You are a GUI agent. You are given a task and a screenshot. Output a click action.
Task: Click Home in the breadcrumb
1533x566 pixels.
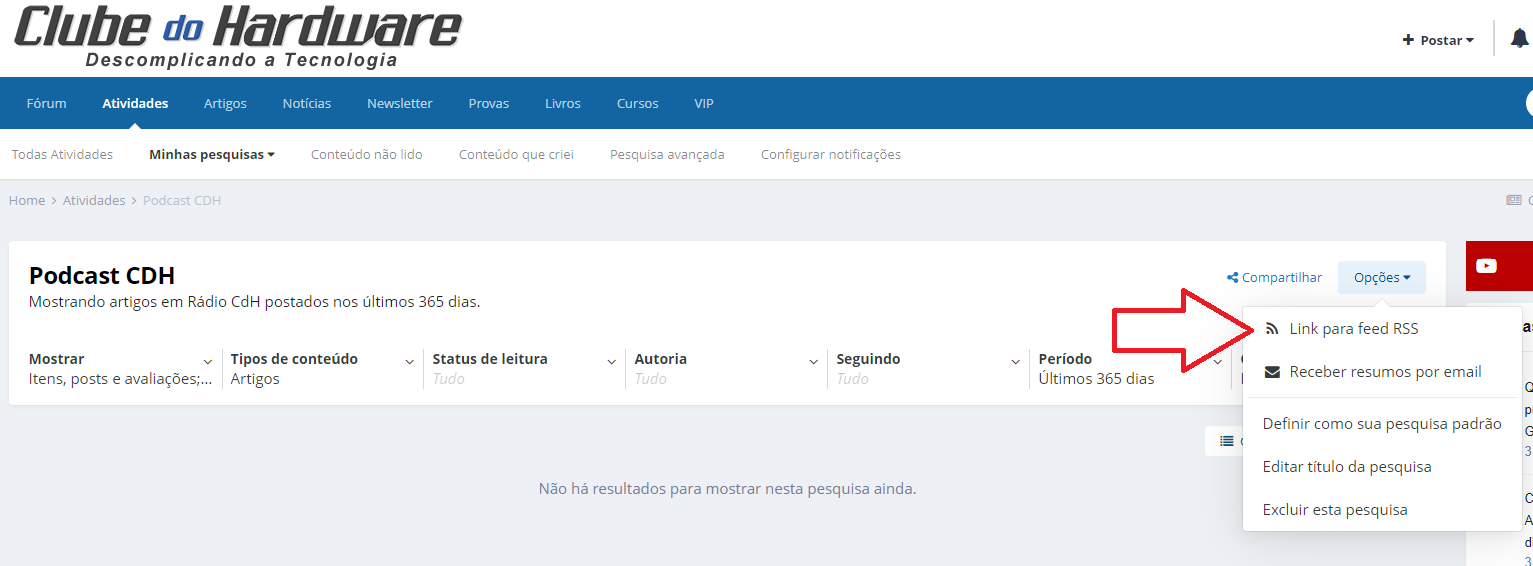27,201
